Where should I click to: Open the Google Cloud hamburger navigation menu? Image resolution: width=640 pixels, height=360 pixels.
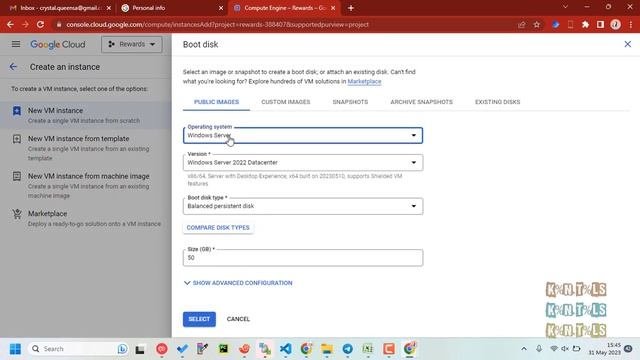(x=16, y=44)
